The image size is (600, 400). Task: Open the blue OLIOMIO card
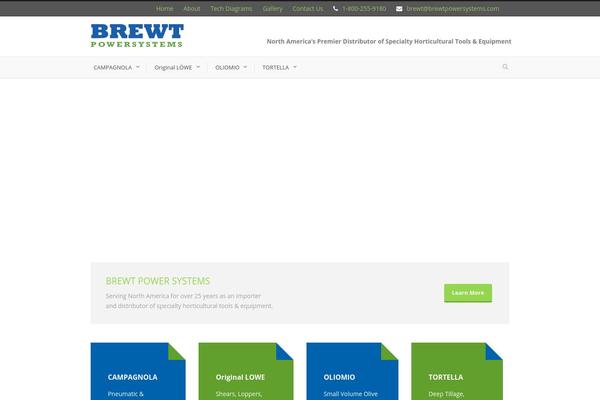coord(352,371)
